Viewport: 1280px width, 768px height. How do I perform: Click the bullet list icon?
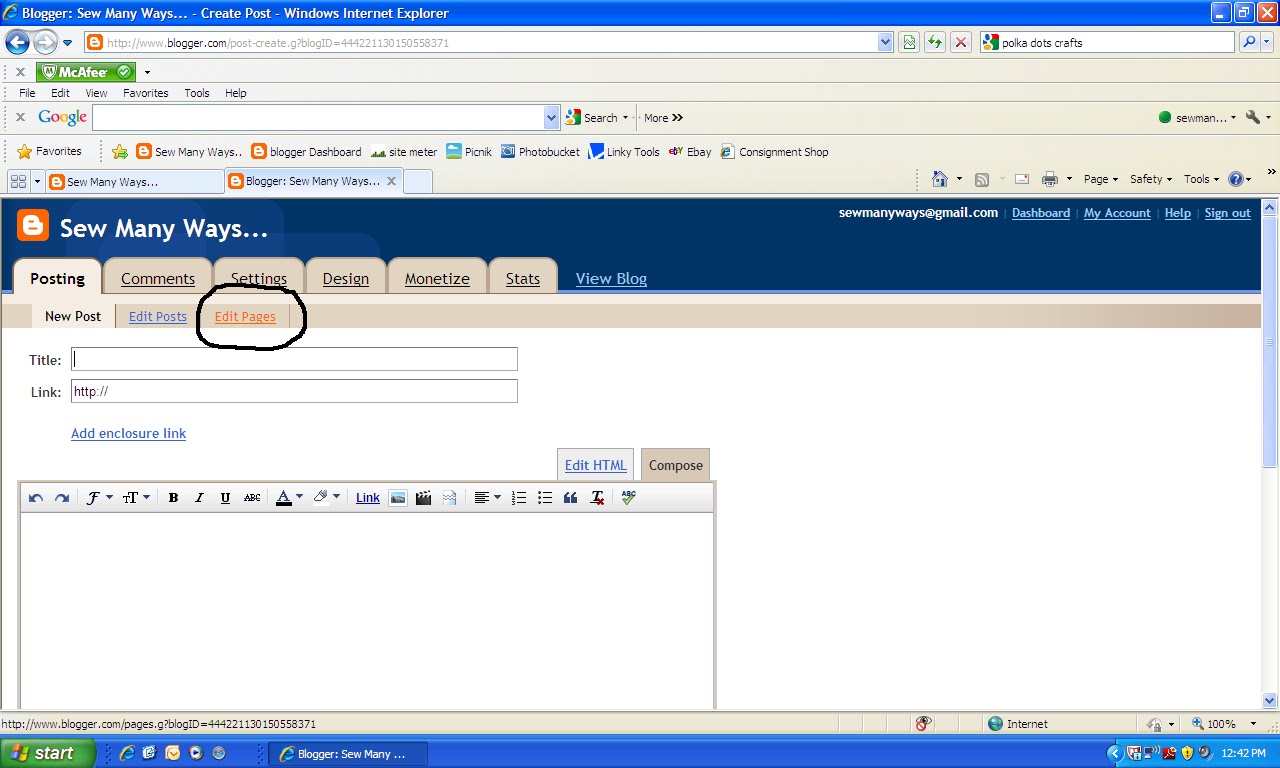(x=545, y=498)
